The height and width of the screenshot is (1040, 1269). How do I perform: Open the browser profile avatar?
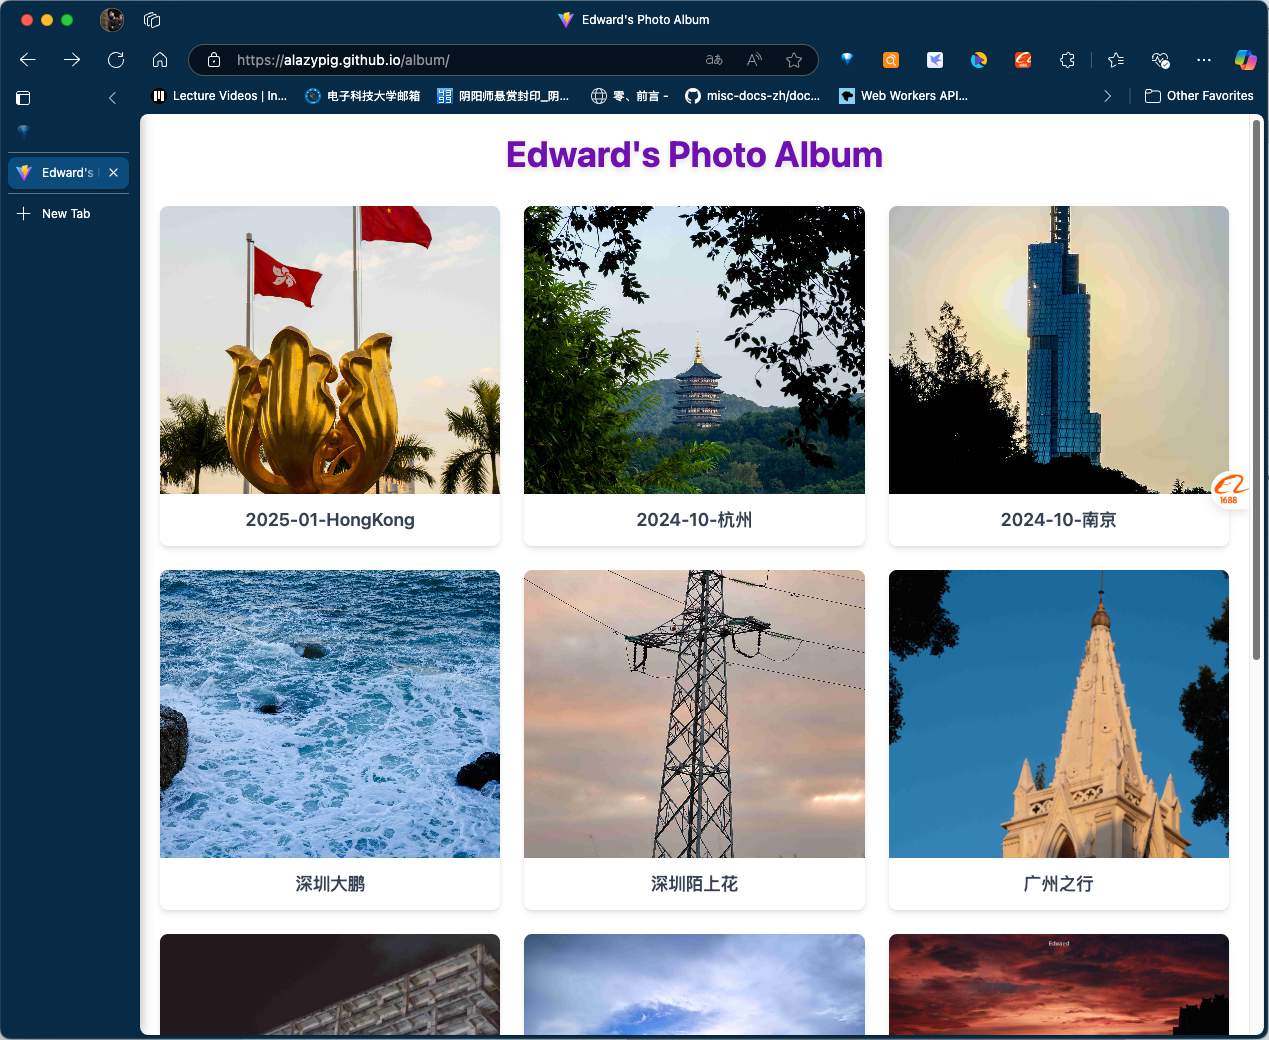[112, 20]
